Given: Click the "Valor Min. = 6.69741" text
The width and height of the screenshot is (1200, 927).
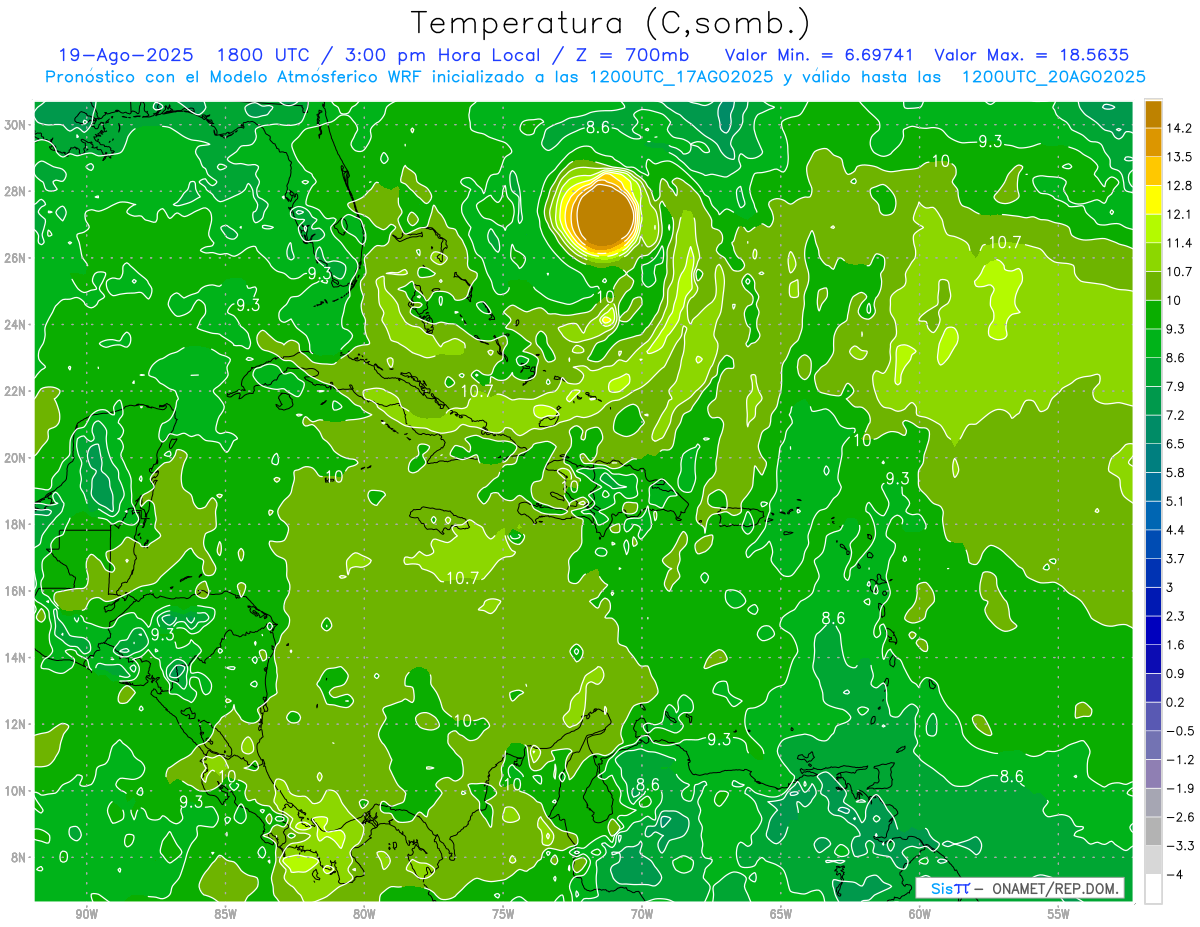Looking at the screenshot, I should pos(821,55).
